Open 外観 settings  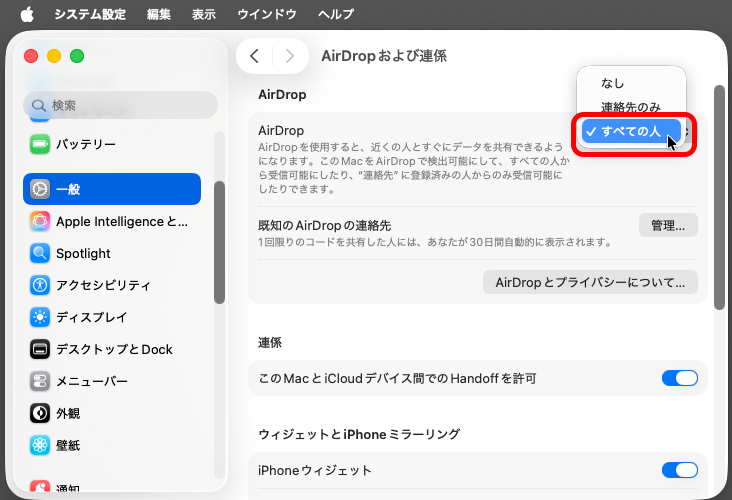point(112,413)
